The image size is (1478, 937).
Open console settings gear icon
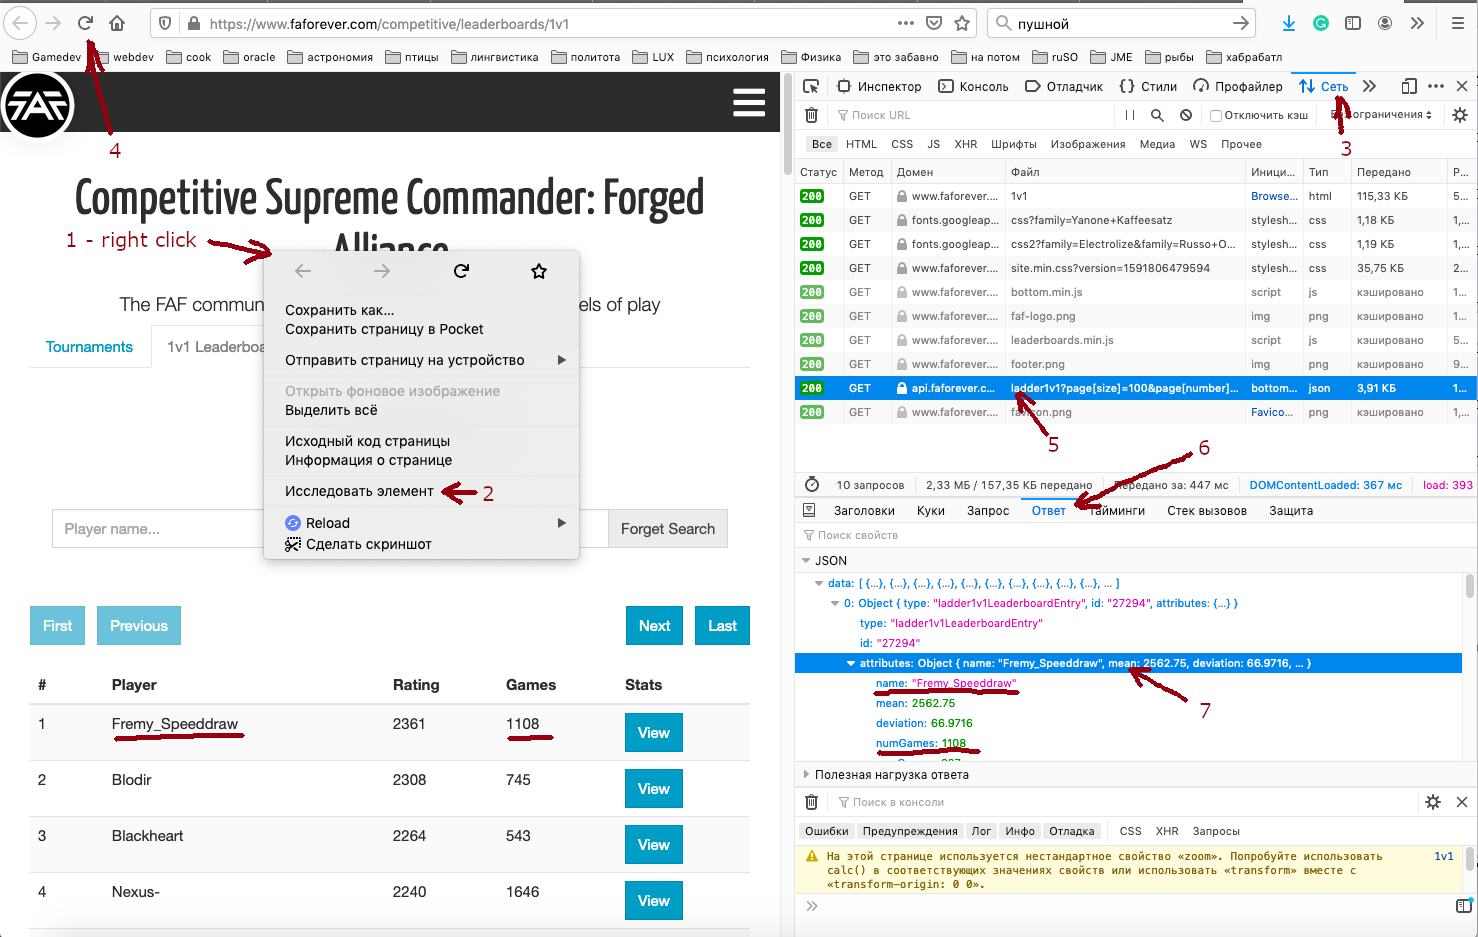[1433, 802]
